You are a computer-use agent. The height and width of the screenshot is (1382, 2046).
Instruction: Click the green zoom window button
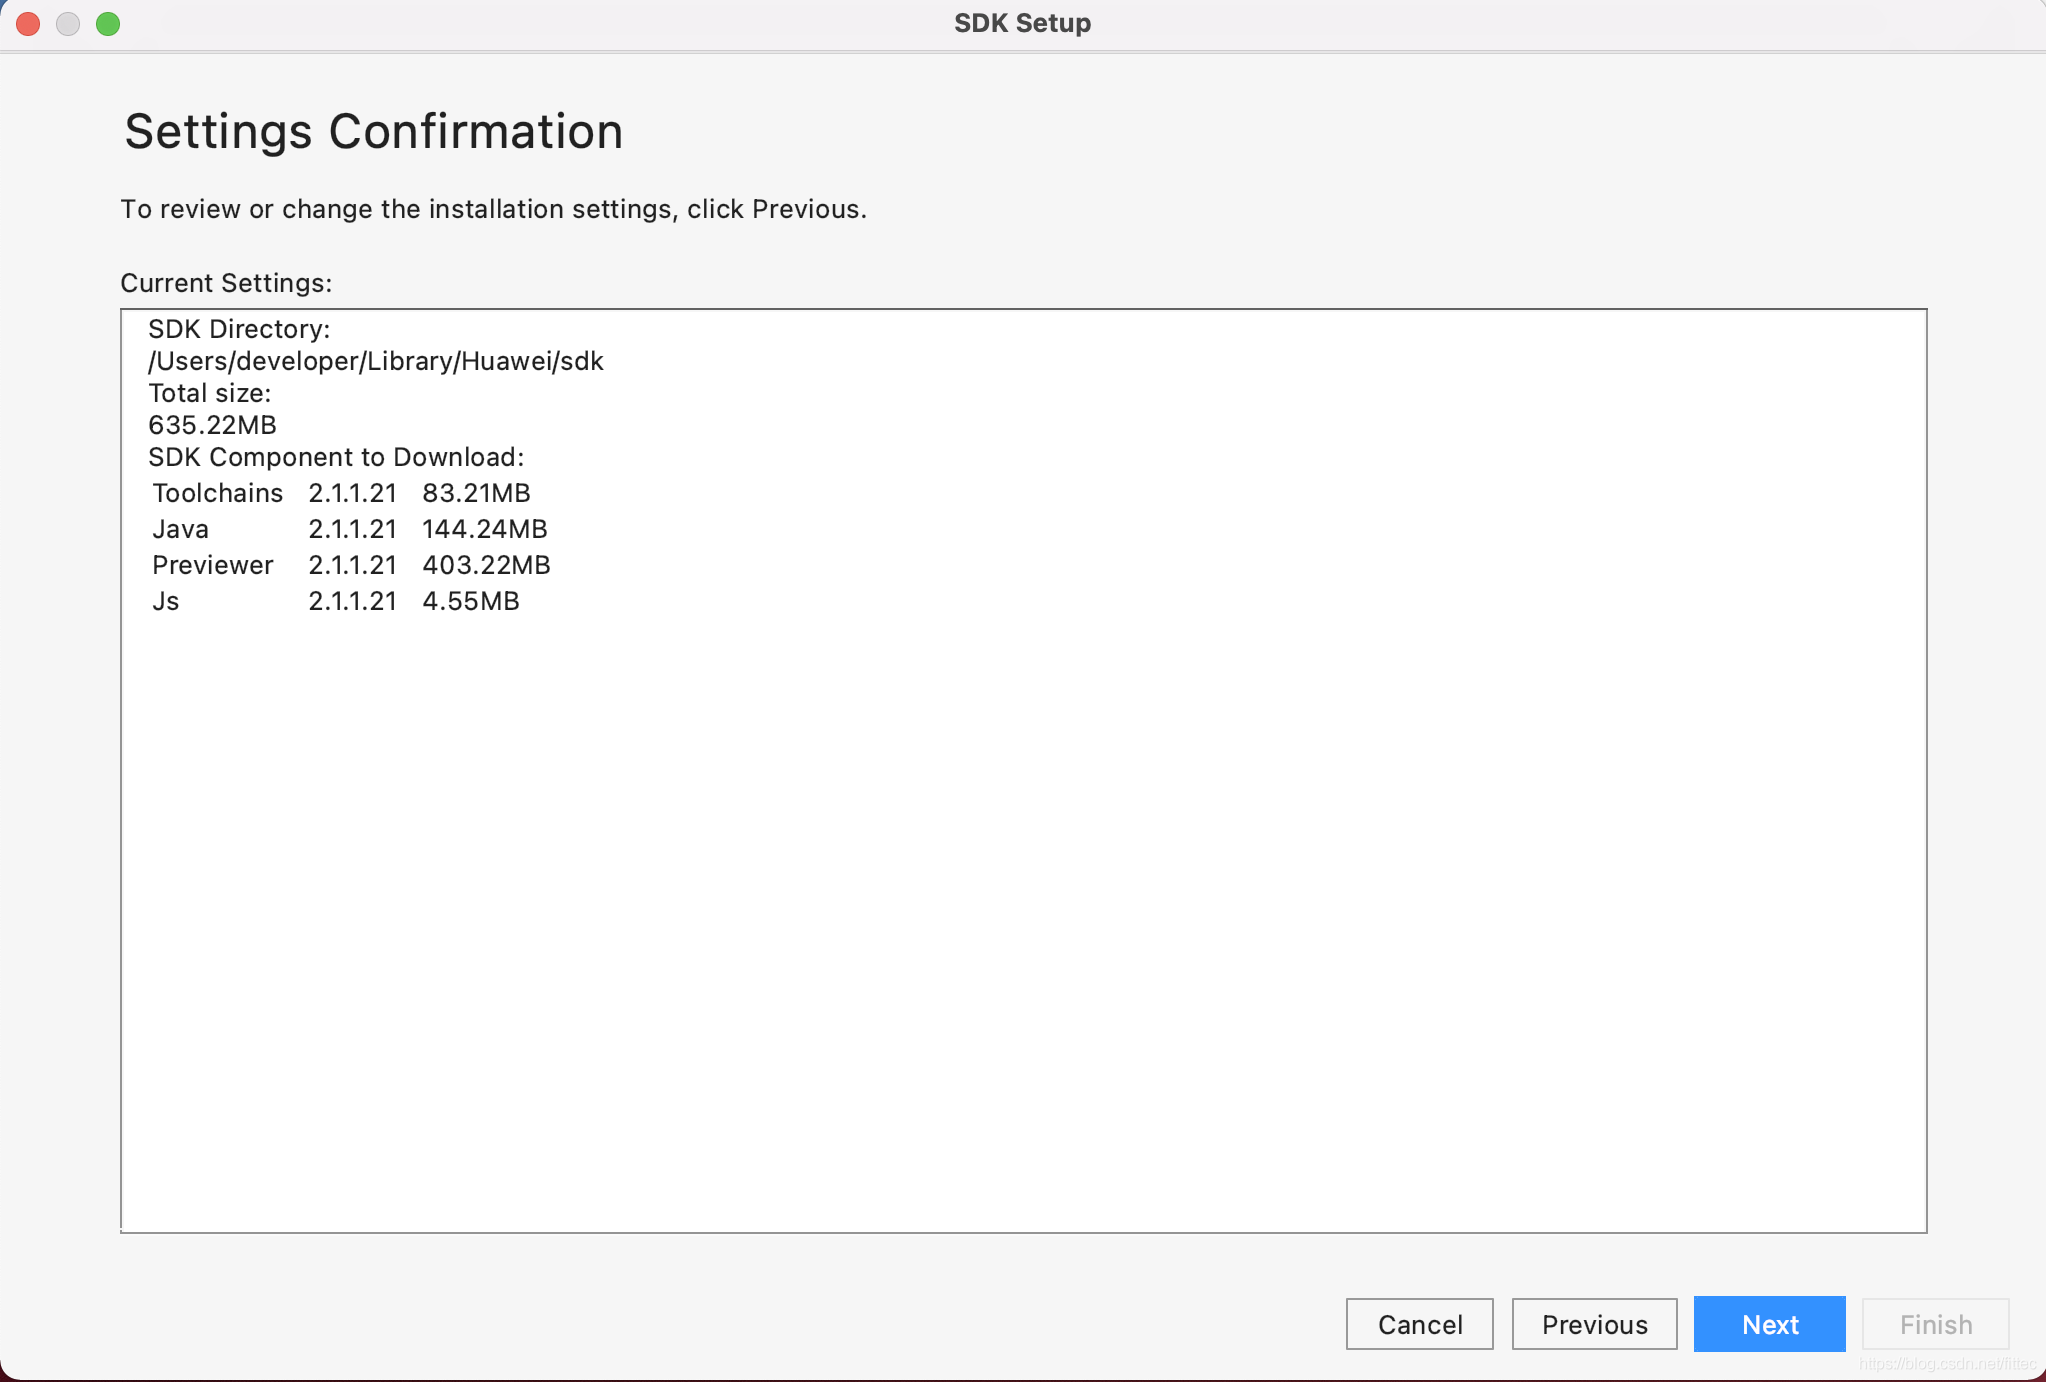[x=108, y=23]
